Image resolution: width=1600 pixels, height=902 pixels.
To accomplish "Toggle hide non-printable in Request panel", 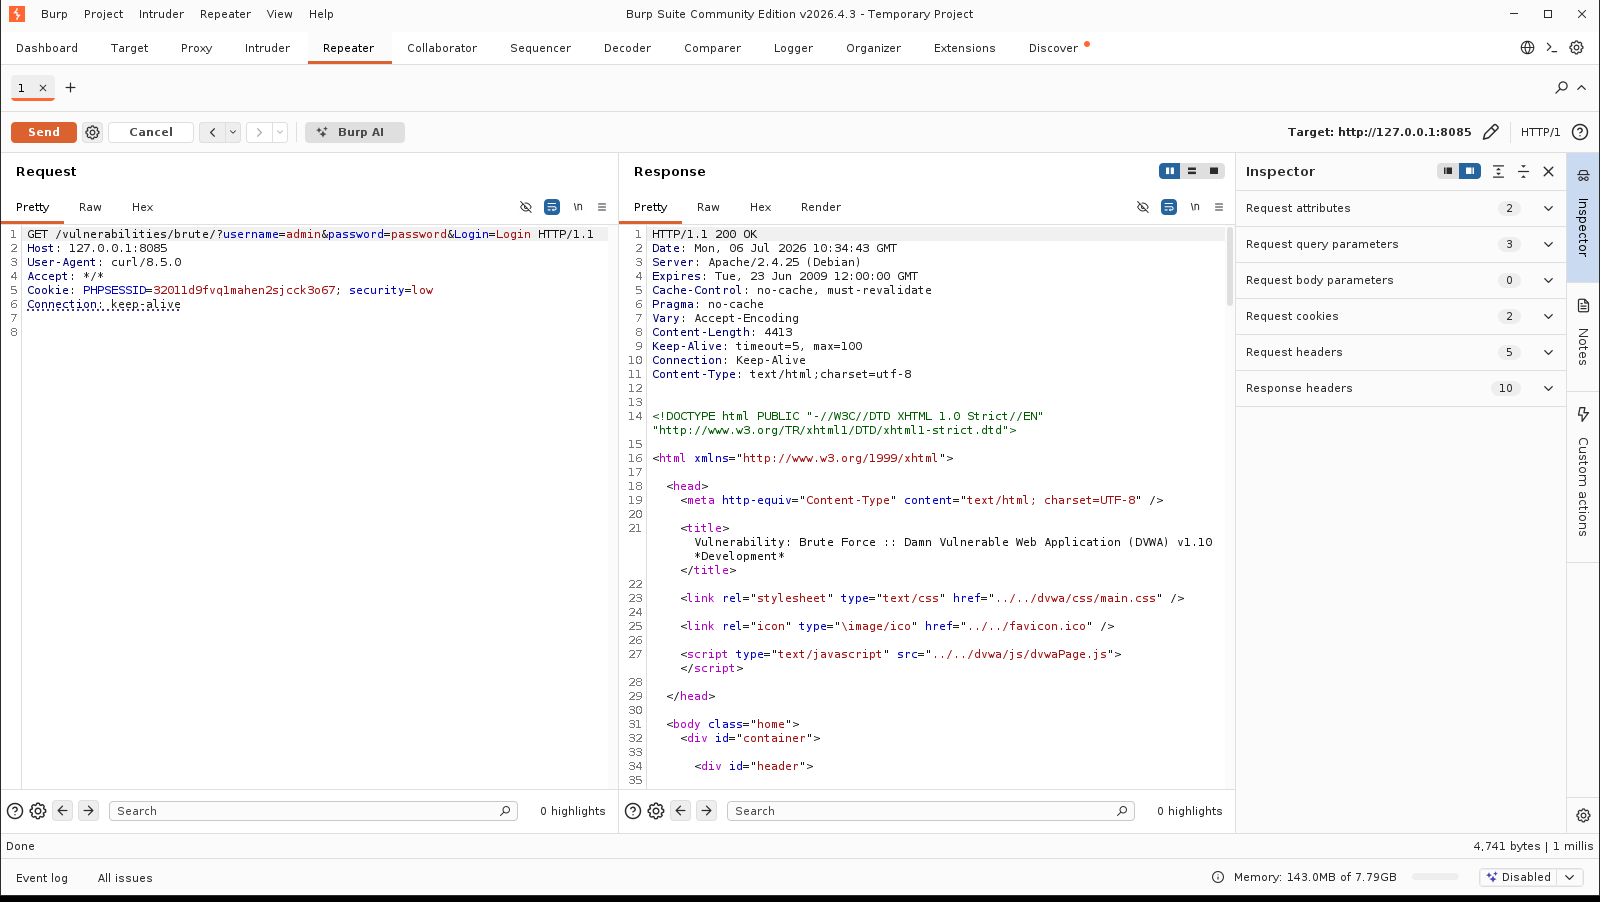I will [x=526, y=207].
